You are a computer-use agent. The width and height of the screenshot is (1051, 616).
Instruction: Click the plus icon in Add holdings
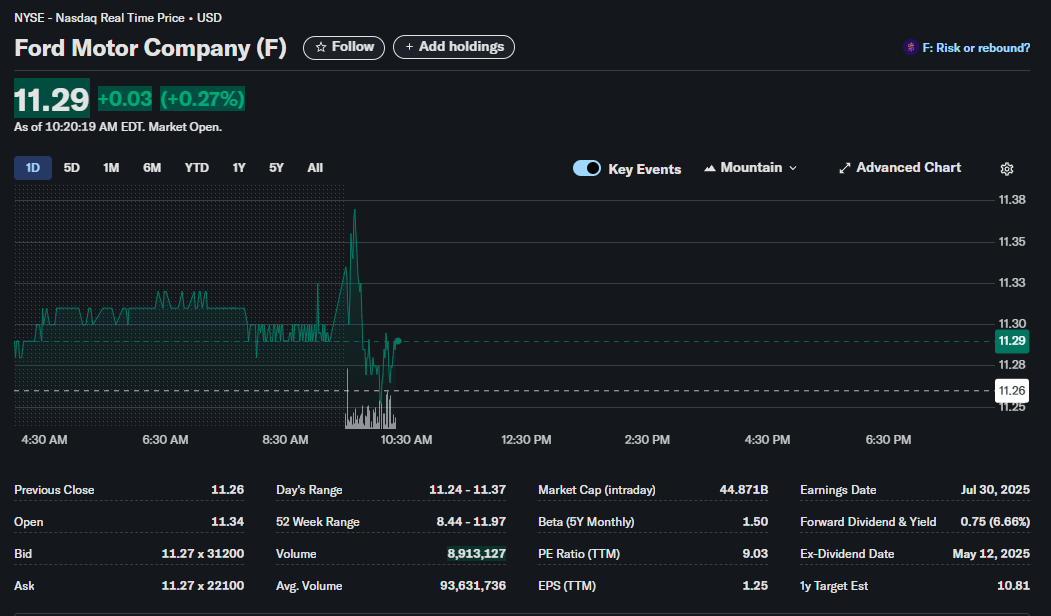point(409,47)
